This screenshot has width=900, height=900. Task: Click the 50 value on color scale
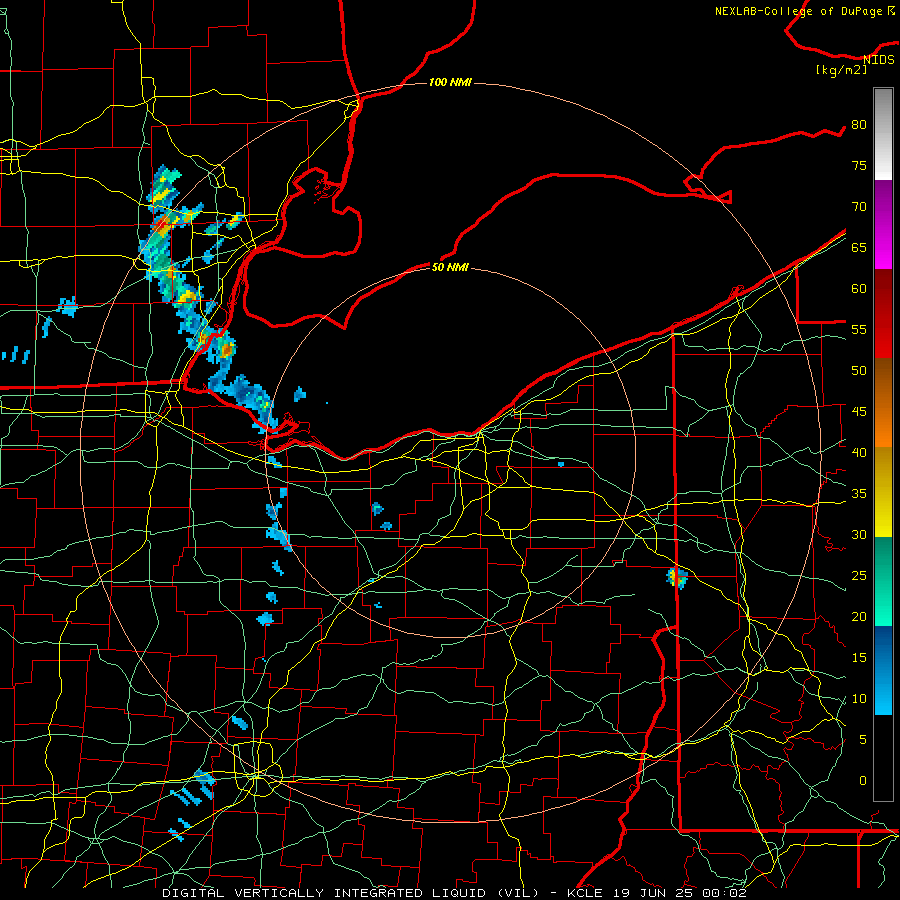pyautogui.click(x=859, y=370)
